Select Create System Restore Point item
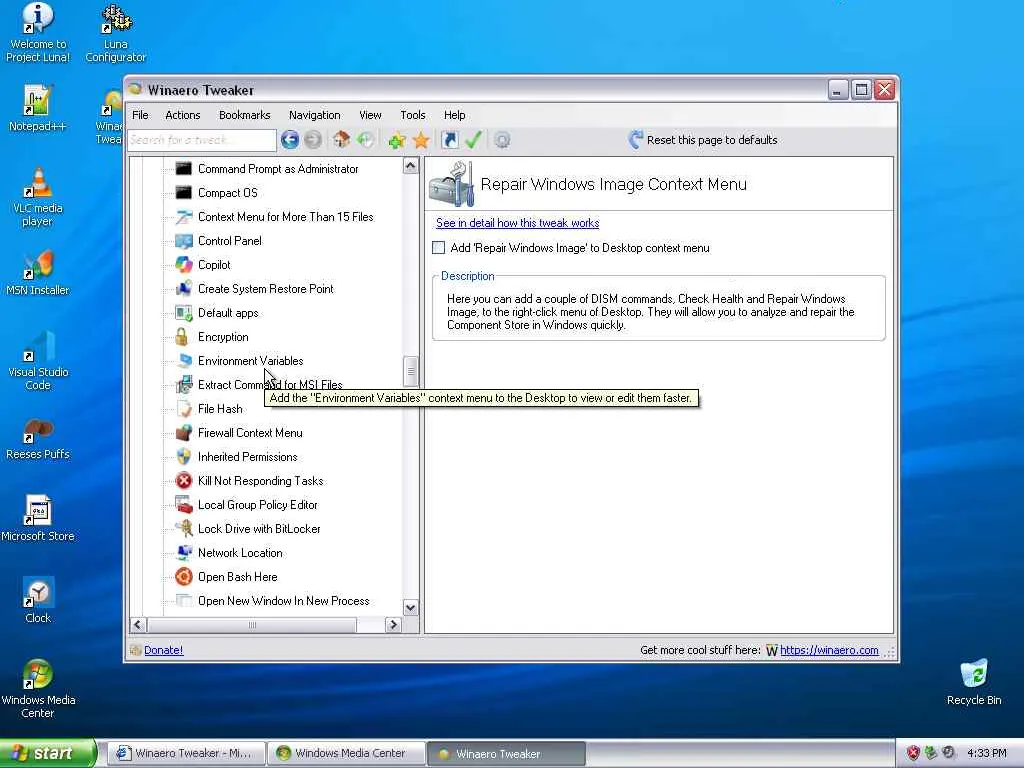 point(265,289)
